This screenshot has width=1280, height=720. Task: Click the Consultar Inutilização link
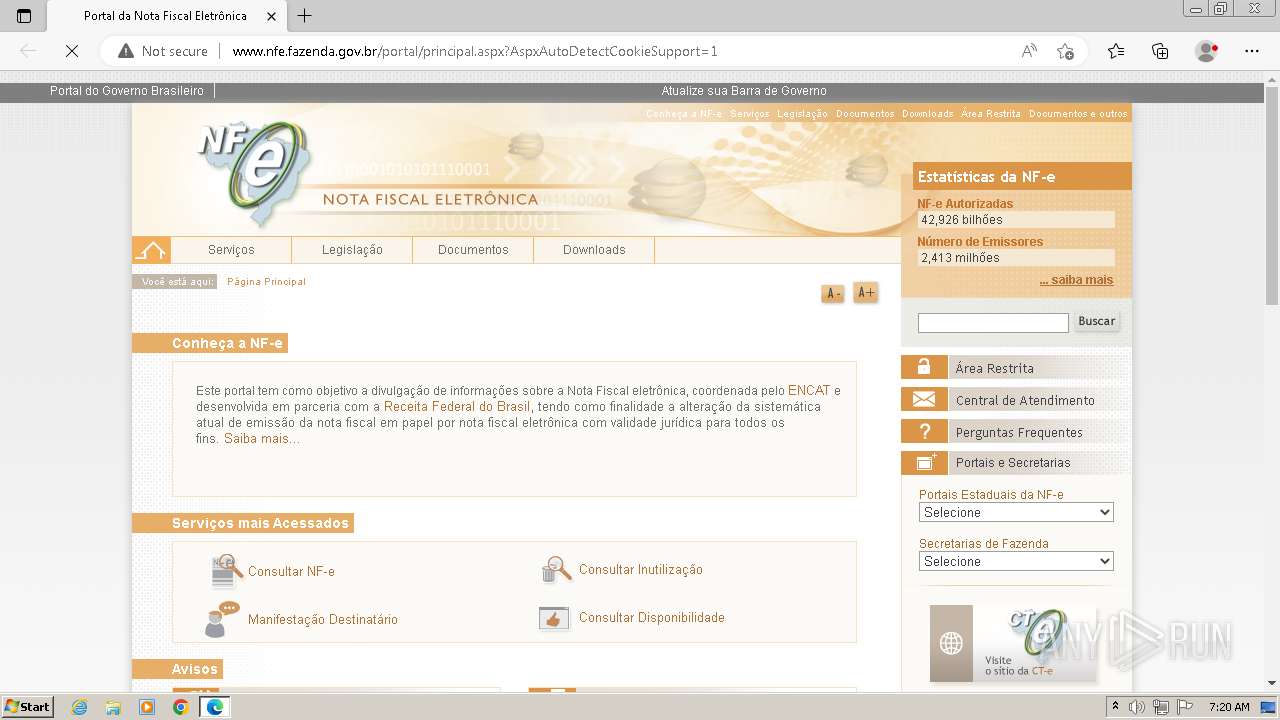[641, 570]
